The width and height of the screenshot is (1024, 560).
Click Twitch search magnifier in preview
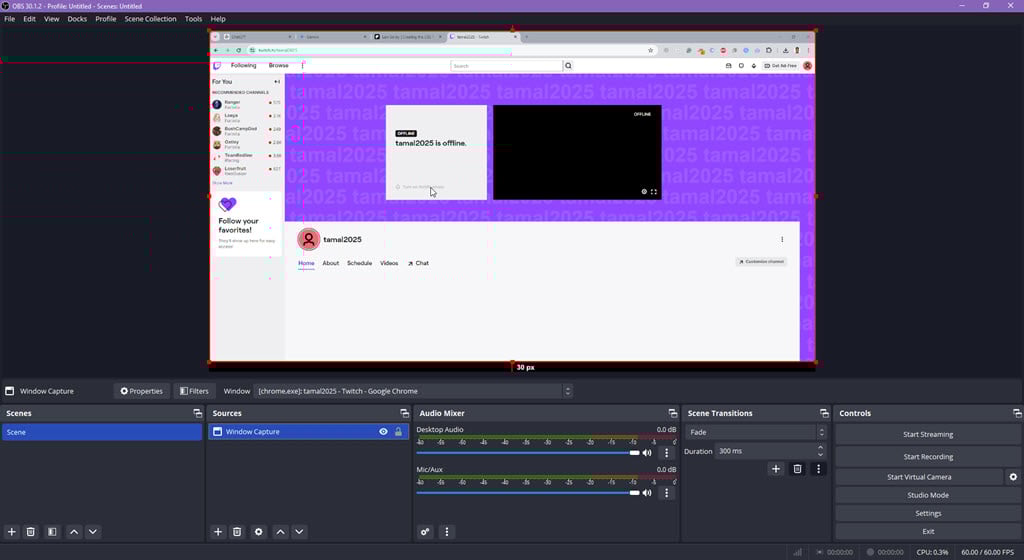click(x=568, y=66)
